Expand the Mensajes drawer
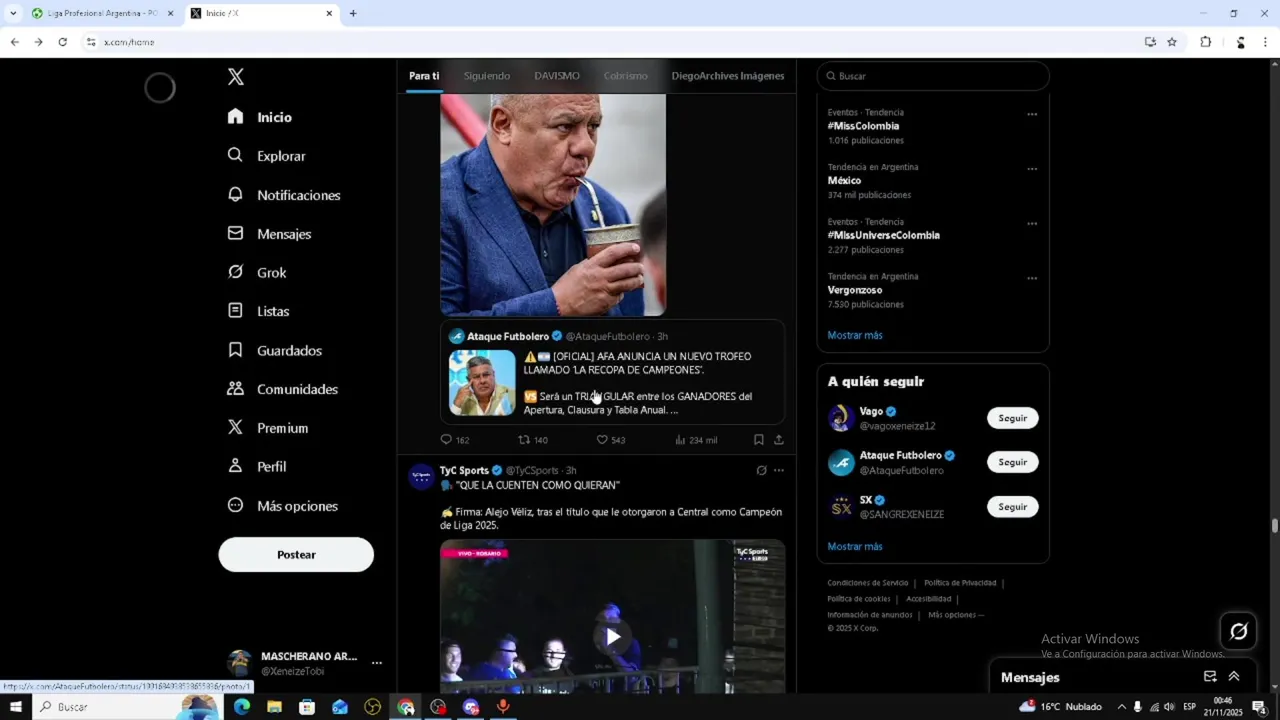 (x=1234, y=677)
